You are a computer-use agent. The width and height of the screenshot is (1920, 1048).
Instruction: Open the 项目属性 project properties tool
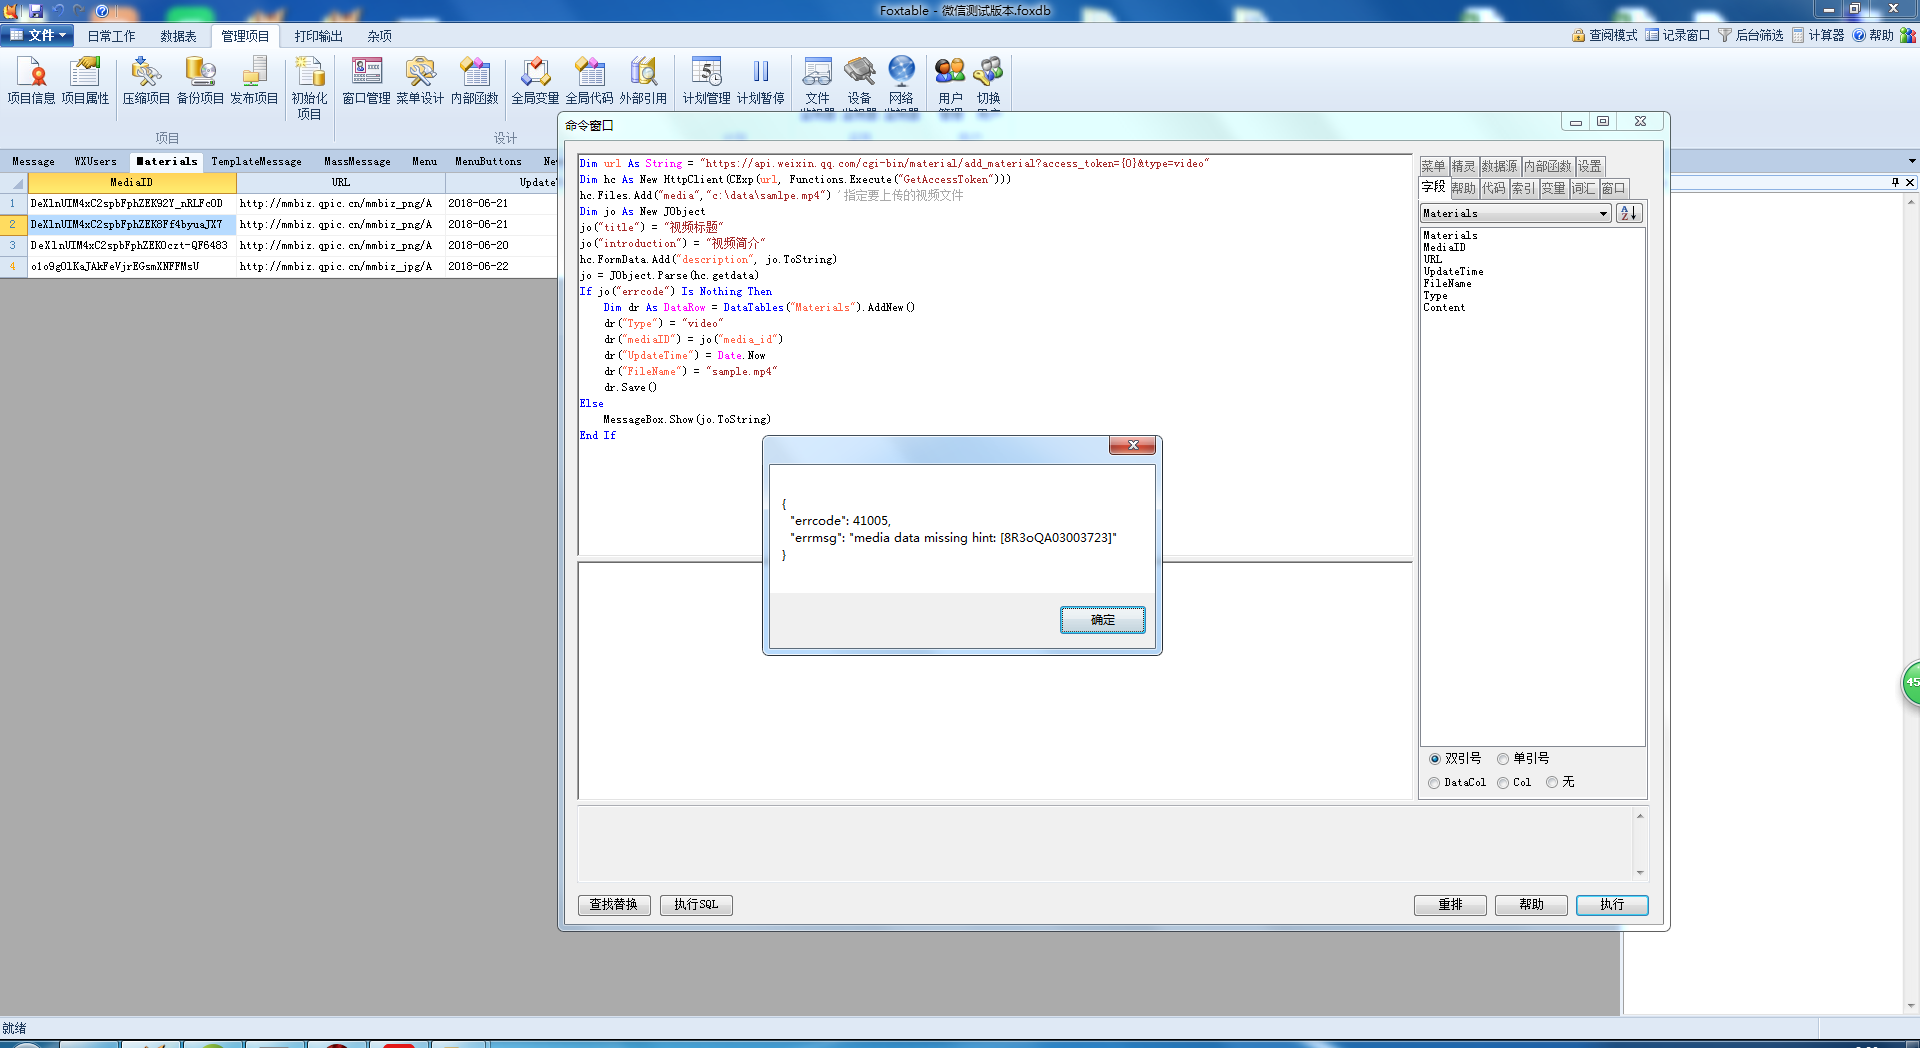(85, 81)
